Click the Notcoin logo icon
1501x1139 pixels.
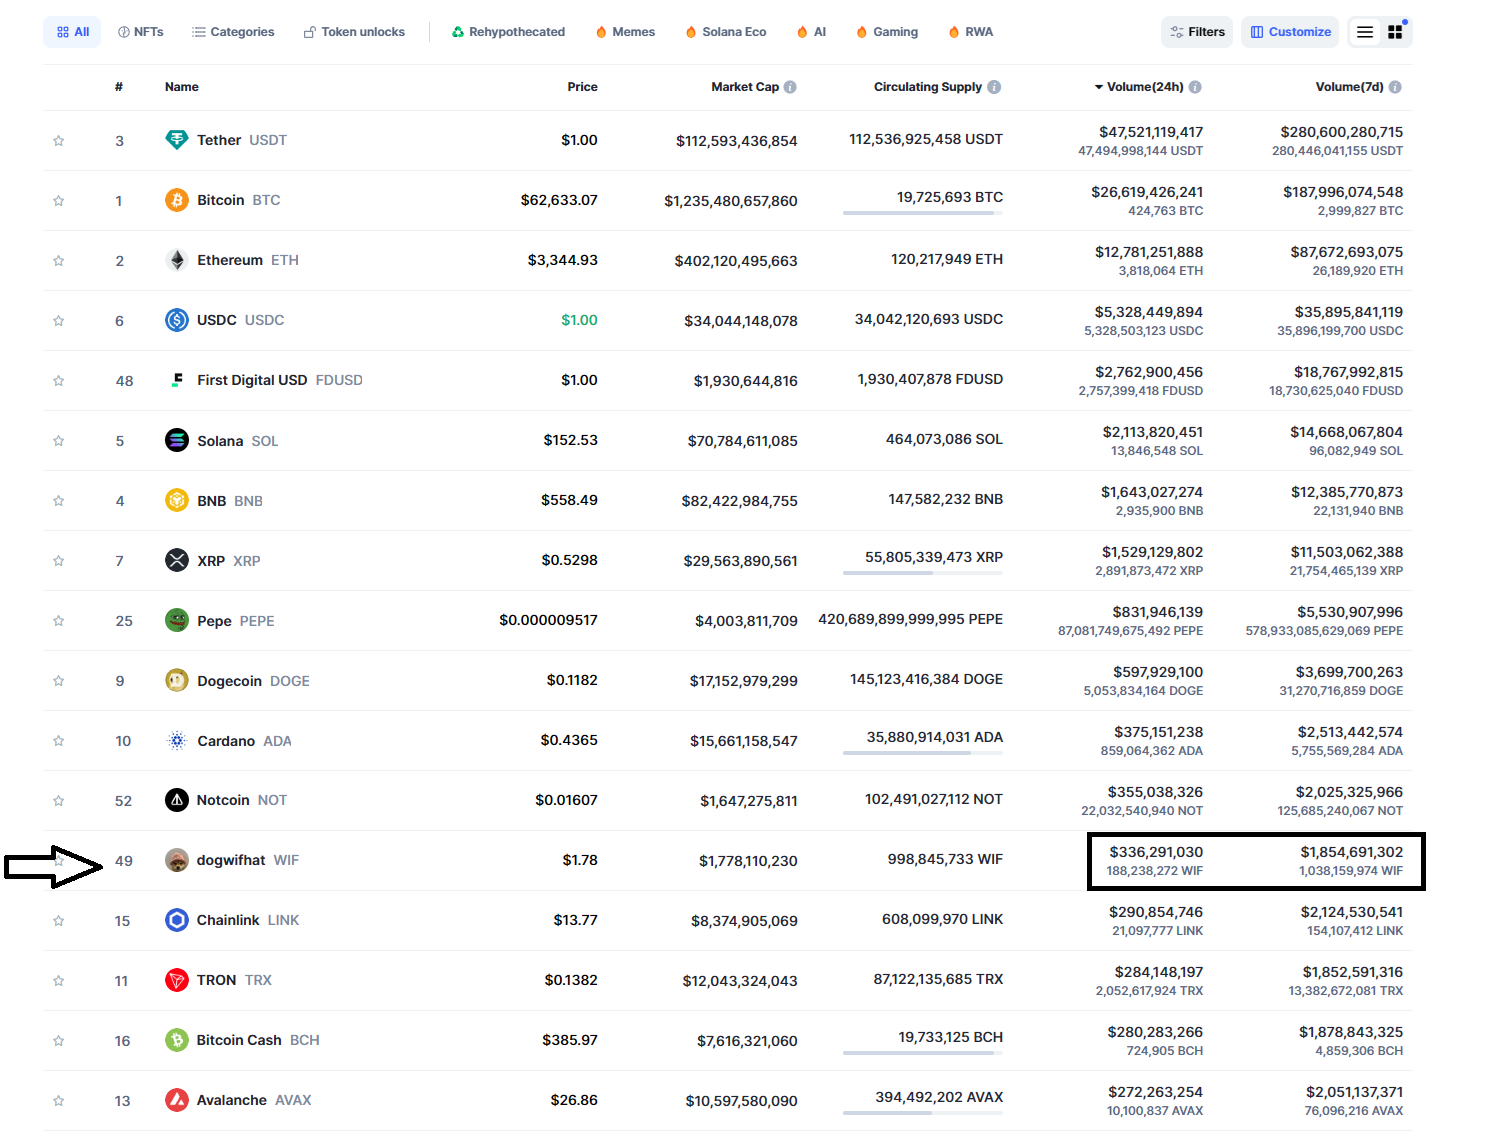177,800
